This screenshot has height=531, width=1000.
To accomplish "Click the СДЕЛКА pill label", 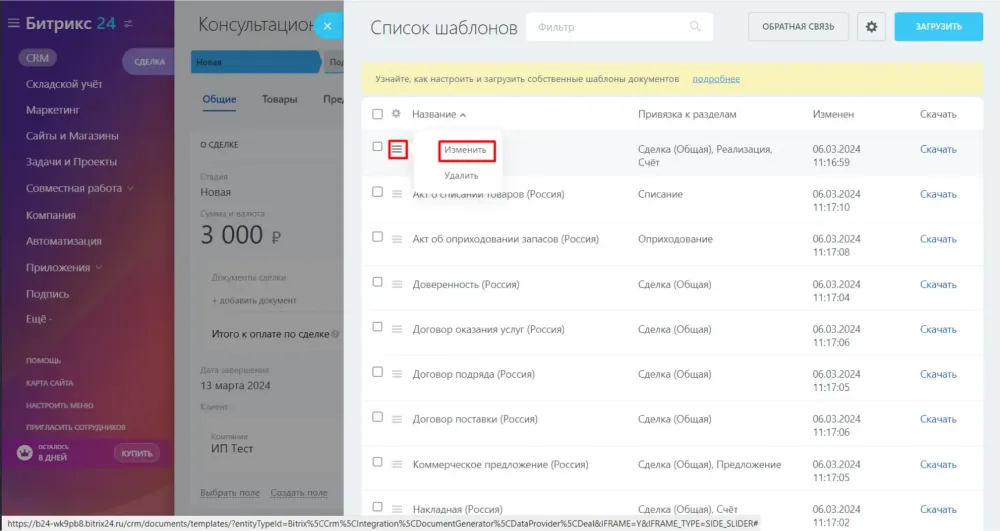I will pyautogui.click(x=149, y=62).
